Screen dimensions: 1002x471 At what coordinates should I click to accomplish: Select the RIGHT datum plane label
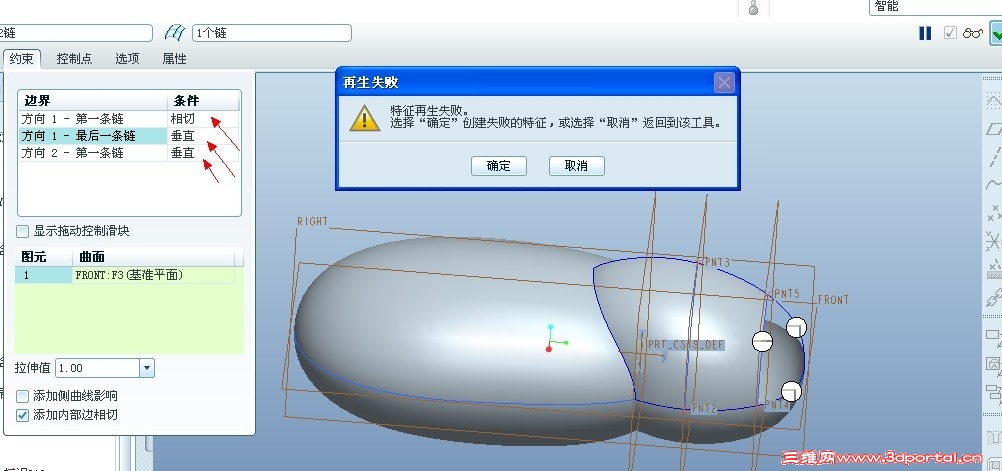tap(312, 221)
